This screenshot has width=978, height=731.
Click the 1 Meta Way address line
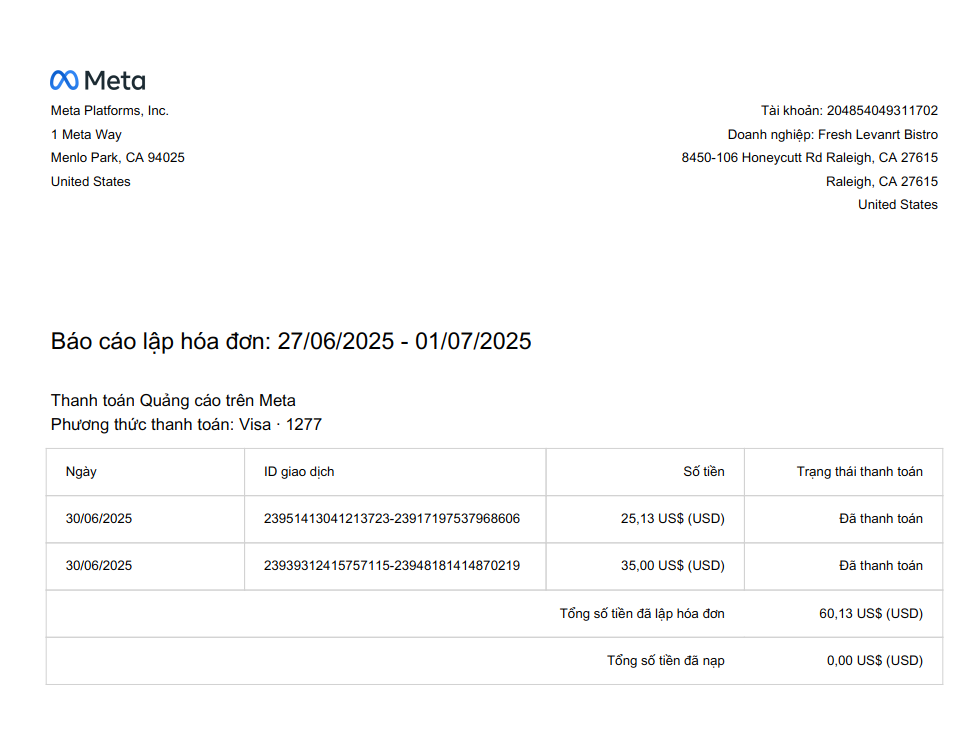point(86,134)
